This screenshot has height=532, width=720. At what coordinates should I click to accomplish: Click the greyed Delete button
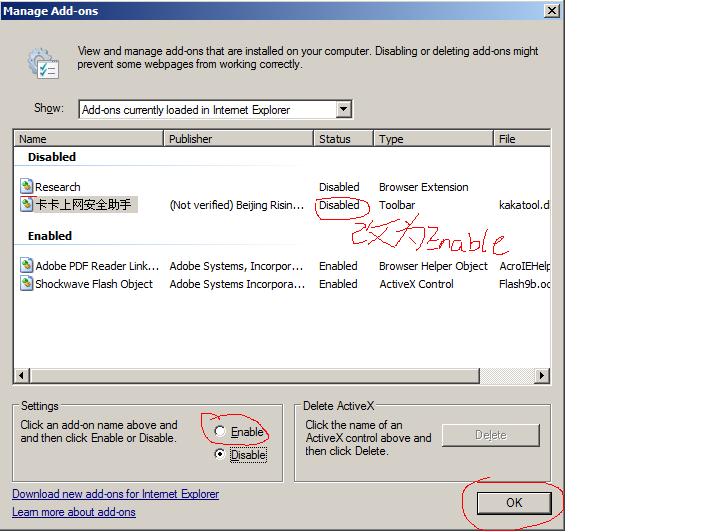coord(490,435)
